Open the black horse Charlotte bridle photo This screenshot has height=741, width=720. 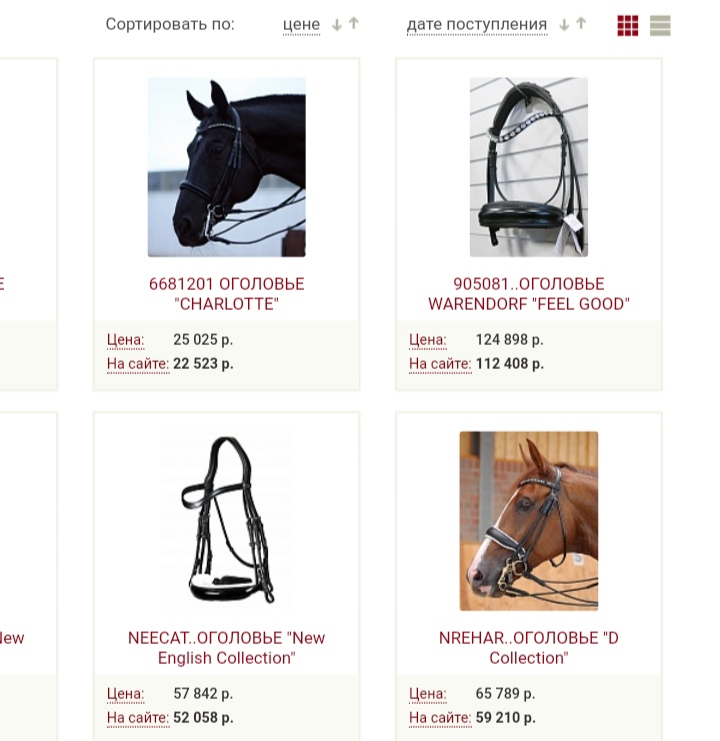tap(227, 167)
